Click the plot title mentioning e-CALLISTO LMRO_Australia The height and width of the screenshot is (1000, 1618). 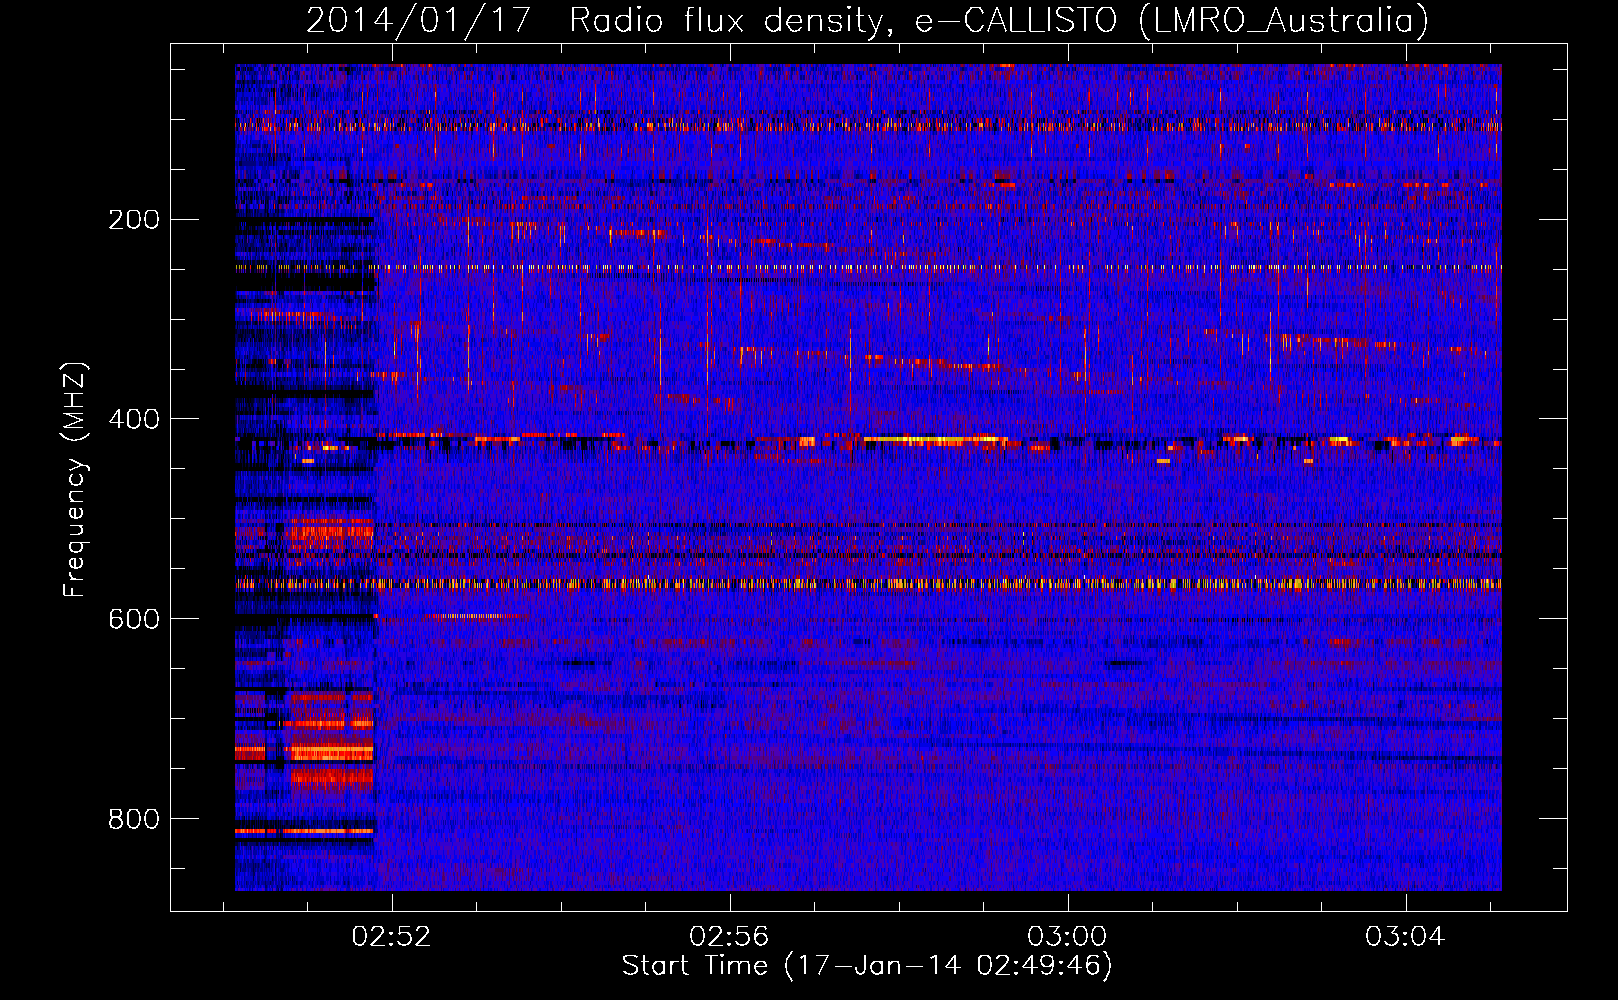(867, 20)
